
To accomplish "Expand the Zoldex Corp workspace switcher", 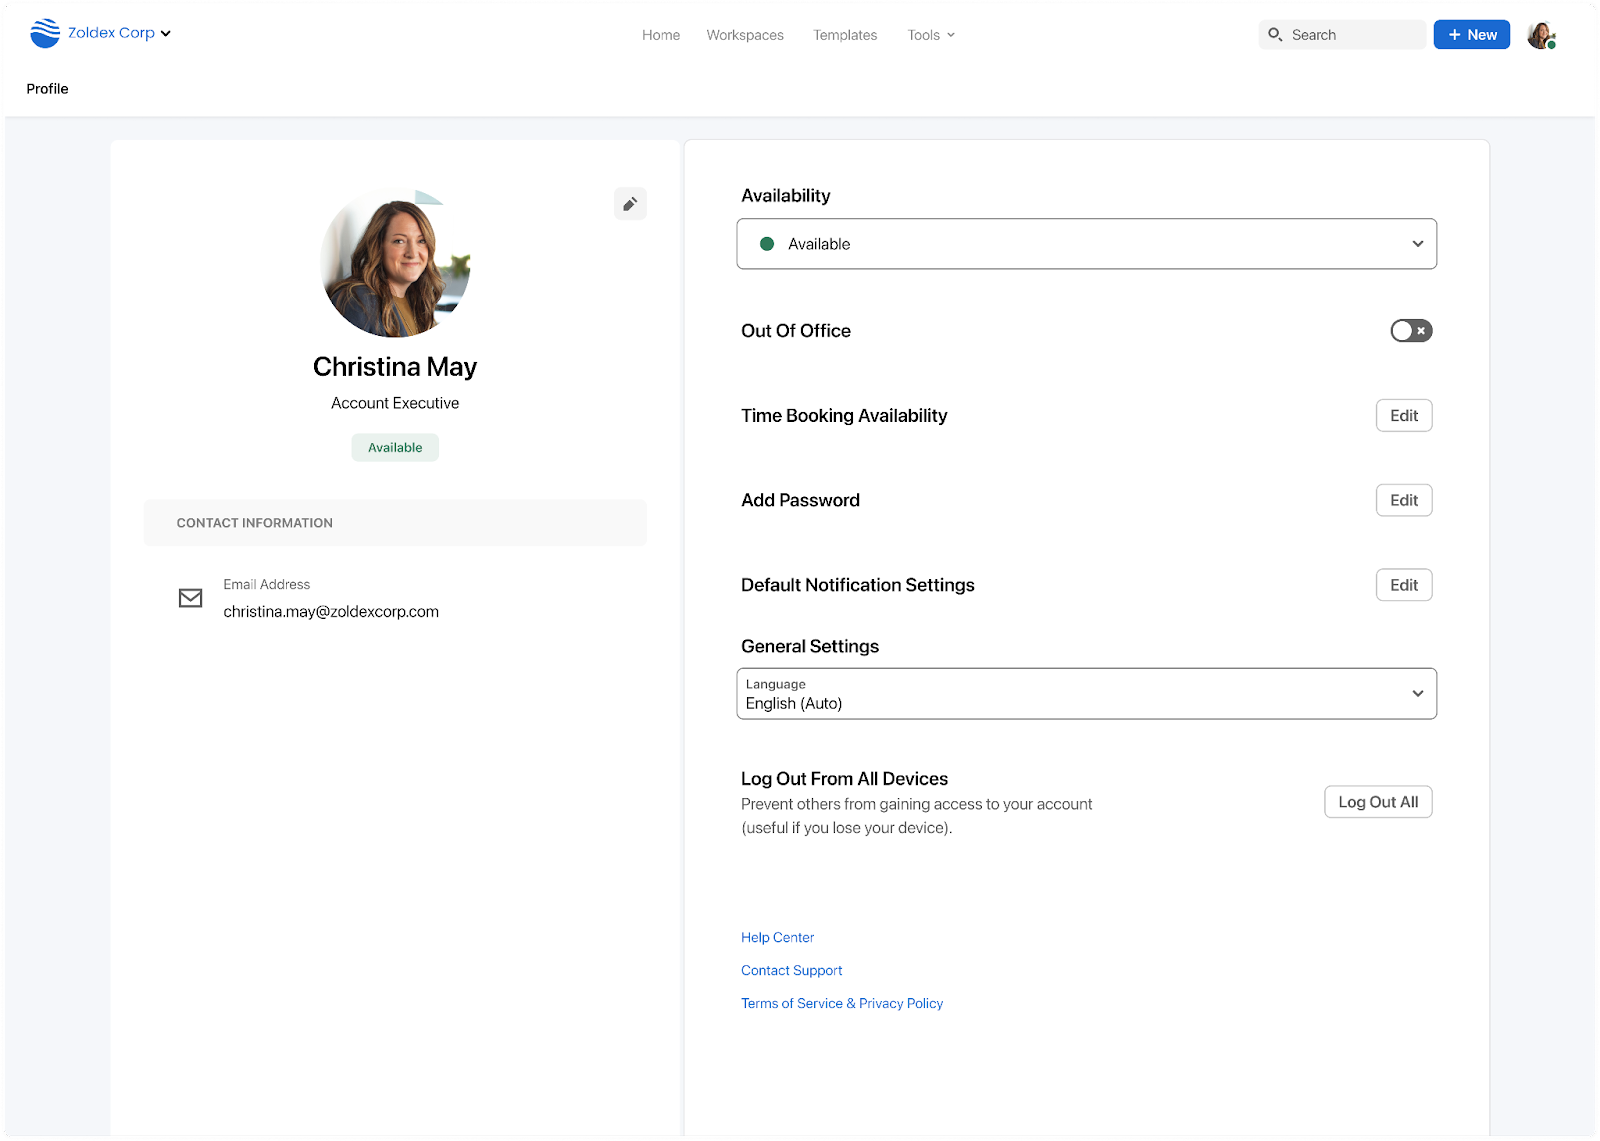I will coord(167,32).
